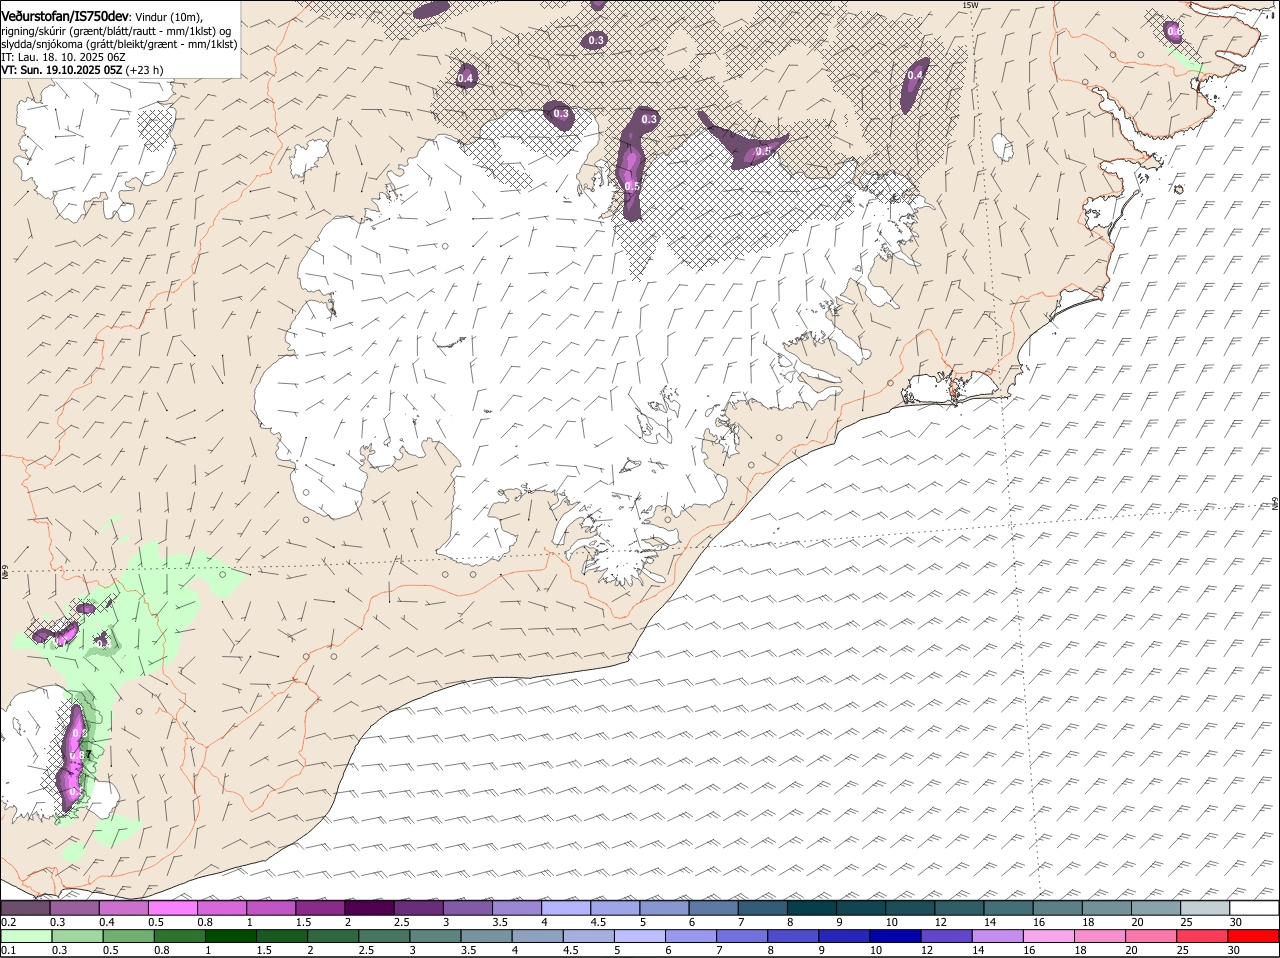Select the lavender 14 mm rain legend swatch

pos(997,936)
